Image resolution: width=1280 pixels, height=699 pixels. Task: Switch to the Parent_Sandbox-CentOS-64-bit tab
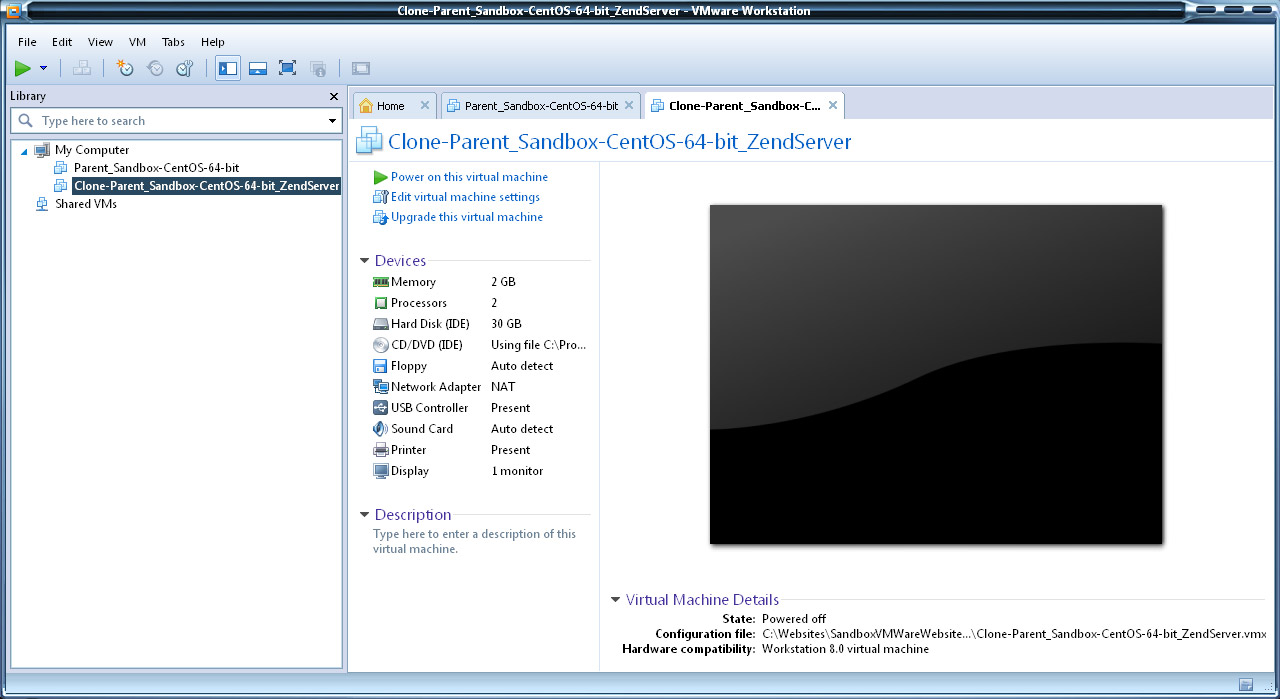pyautogui.click(x=541, y=106)
